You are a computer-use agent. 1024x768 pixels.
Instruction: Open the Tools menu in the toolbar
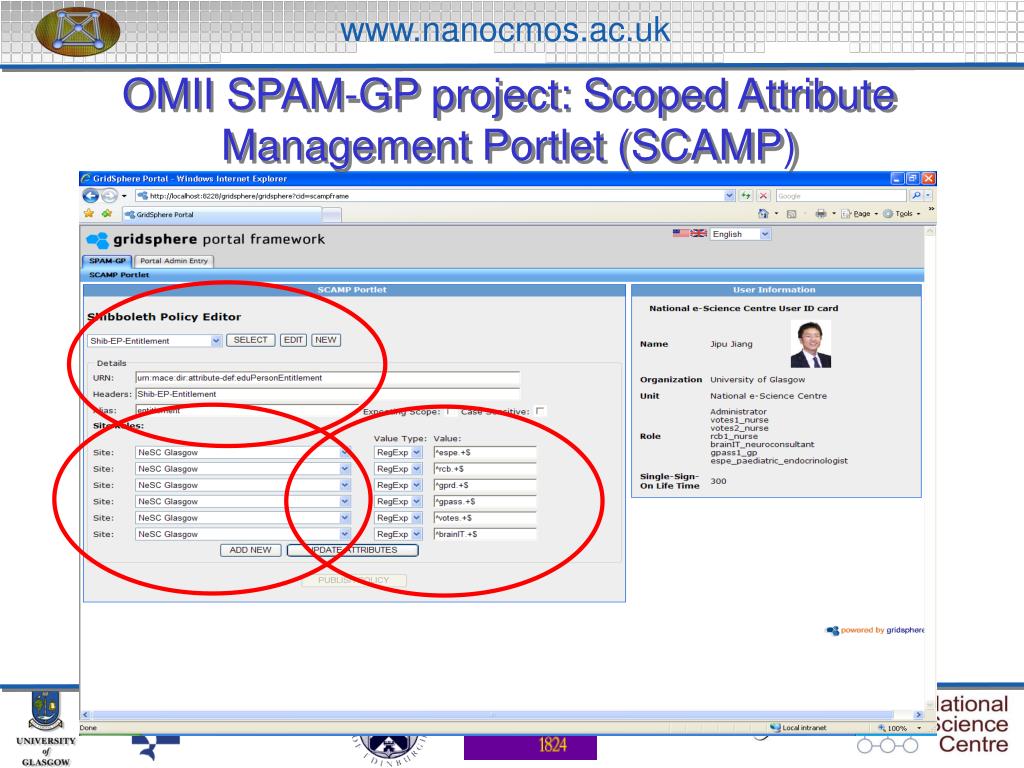901,214
